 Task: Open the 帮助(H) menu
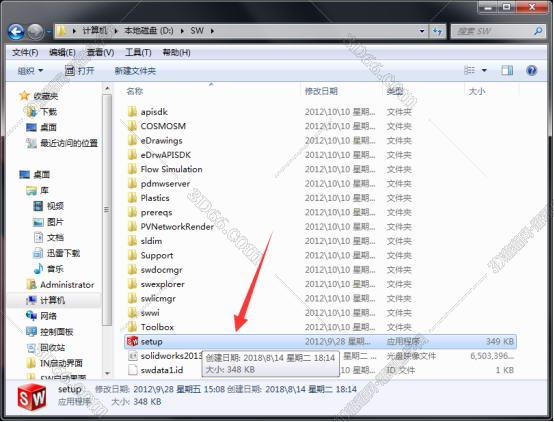pyautogui.click(x=176, y=53)
